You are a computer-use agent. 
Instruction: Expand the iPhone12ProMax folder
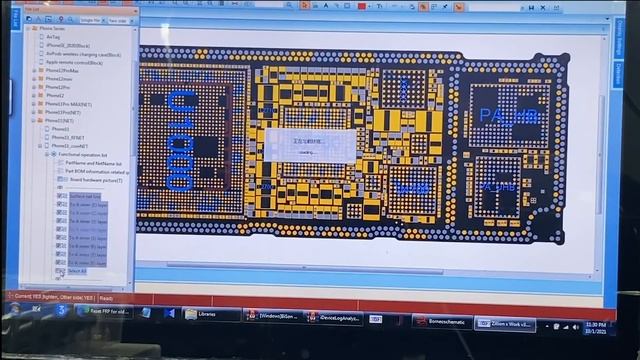pyautogui.click(x=34, y=71)
